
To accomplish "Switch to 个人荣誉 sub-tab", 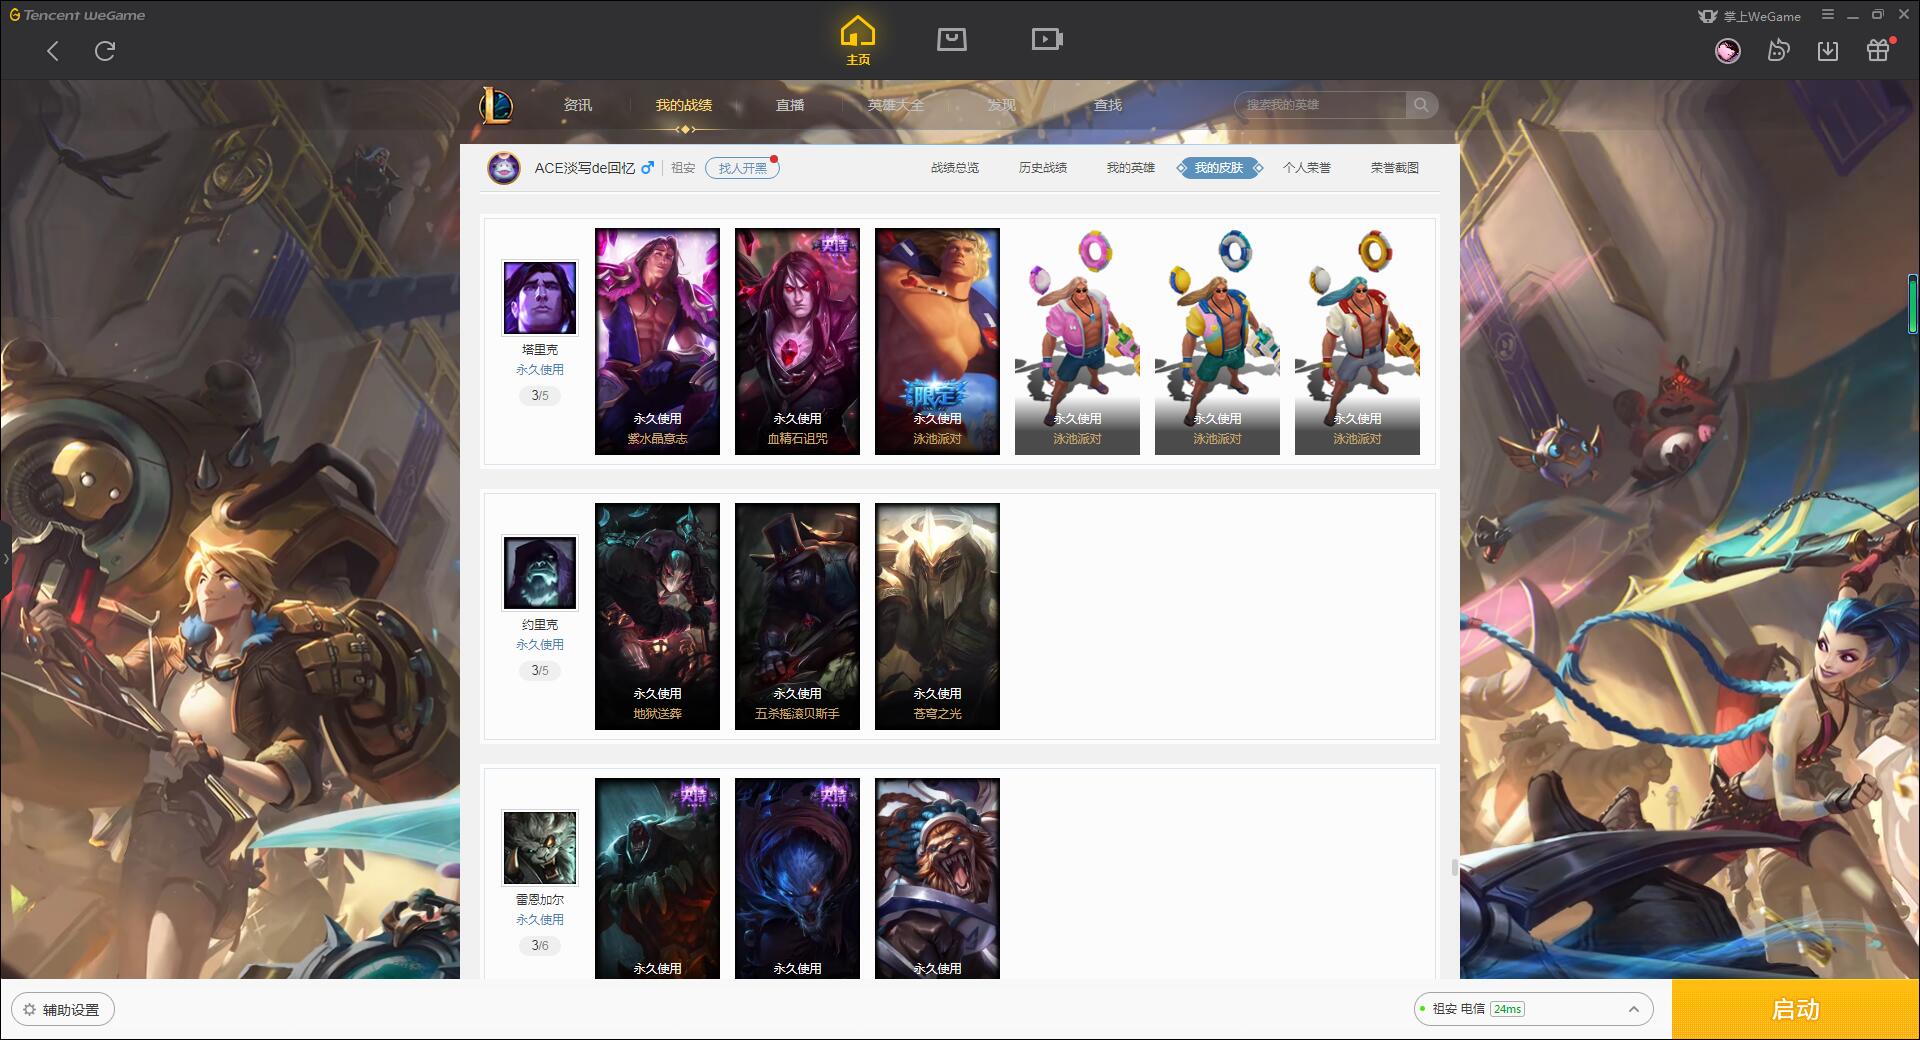I will coord(1307,168).
